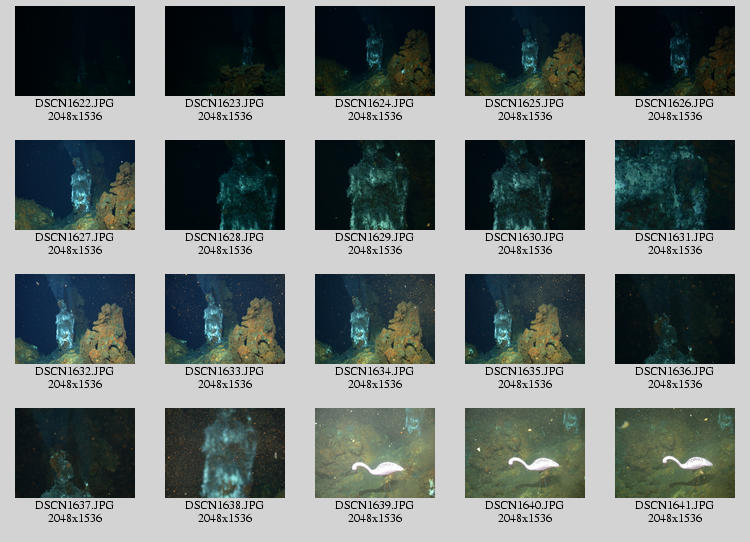Open the DSCN1631.JPG close-up thumbnail
Image resolution: width=750 pixels, height=542 pixels.
click(x=675, y=185)
